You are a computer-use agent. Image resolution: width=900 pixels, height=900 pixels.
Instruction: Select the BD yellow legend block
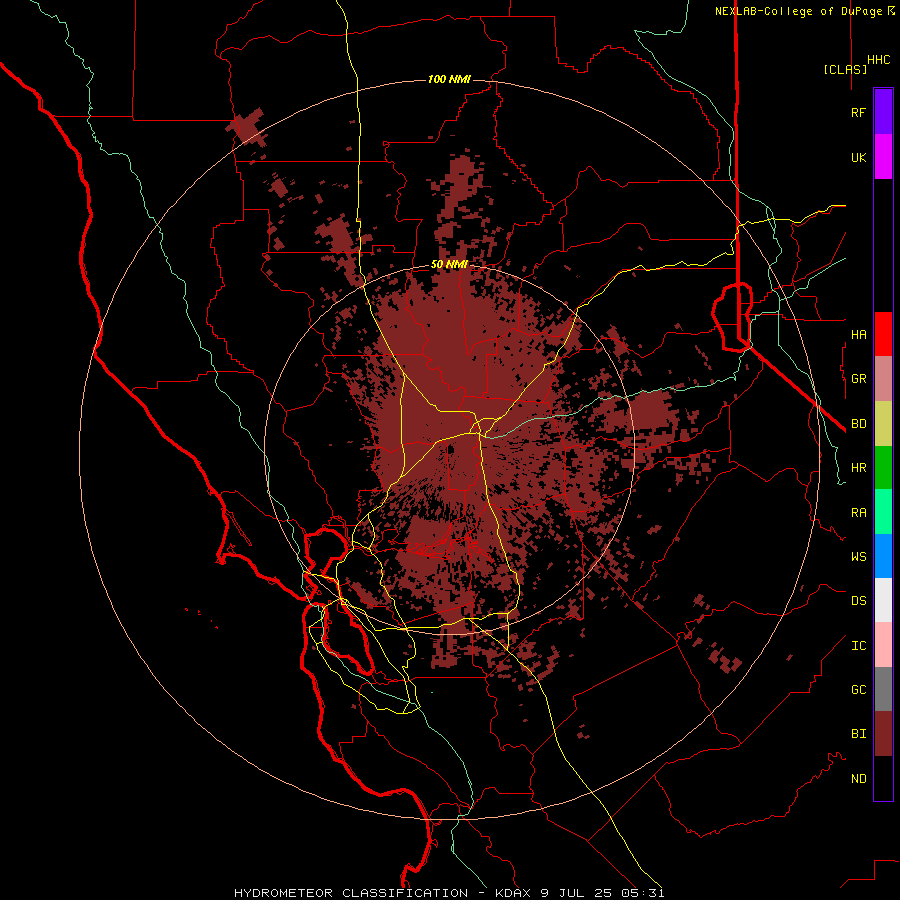883,424
